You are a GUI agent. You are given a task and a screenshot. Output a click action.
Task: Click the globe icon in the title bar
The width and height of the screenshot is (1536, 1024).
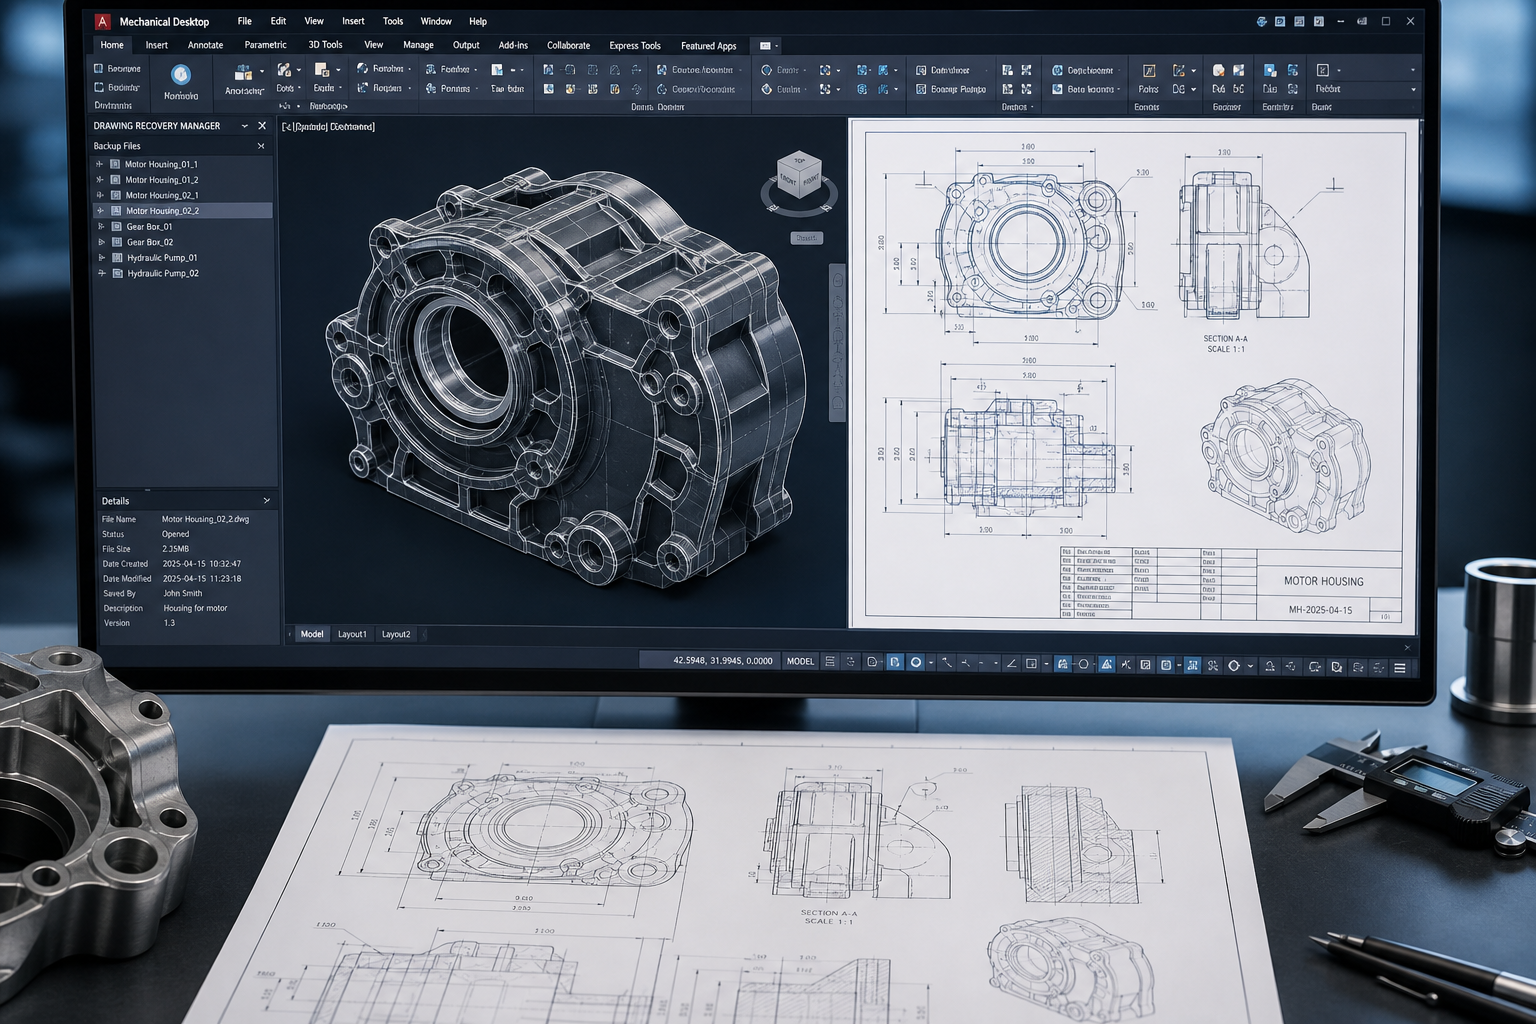coord(1261,21)
